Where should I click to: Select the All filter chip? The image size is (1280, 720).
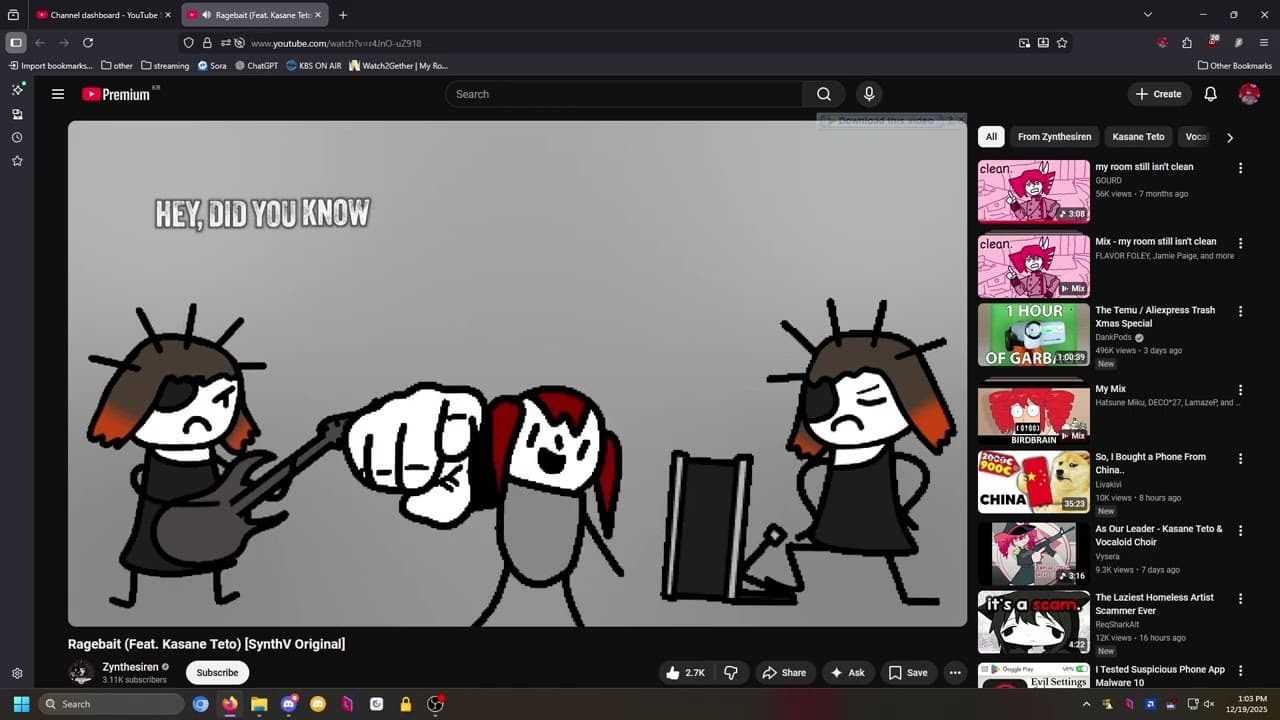pos(991,137)
